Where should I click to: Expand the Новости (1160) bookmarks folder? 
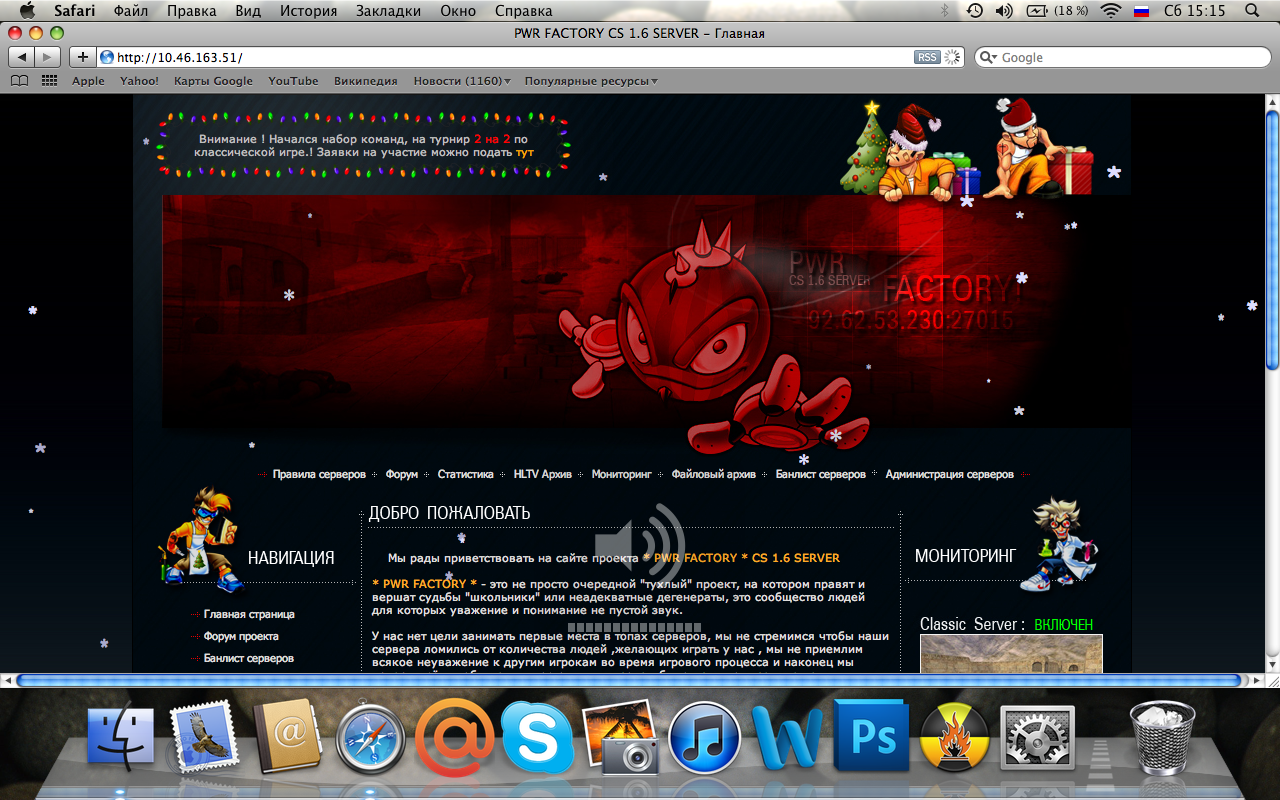click(461, 81)
